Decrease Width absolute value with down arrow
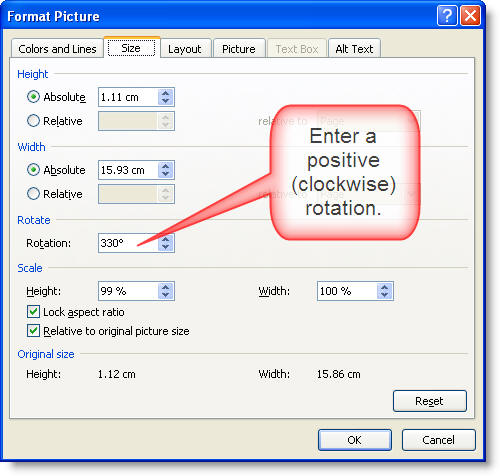 166,174
